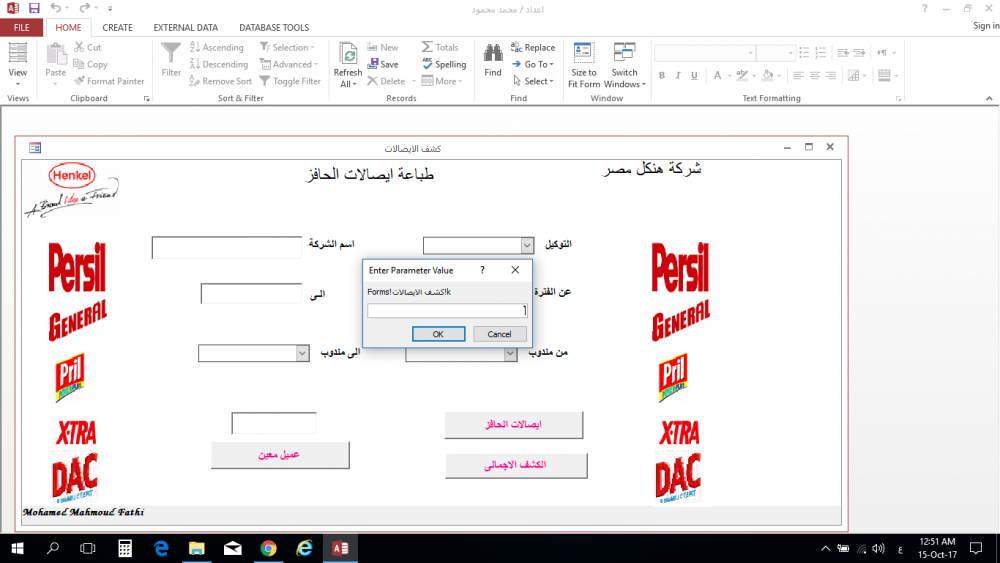Open the الى مندوب combo box arrow

(x=302, y=353)
